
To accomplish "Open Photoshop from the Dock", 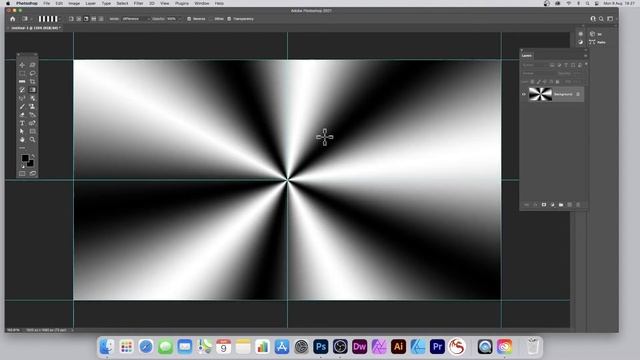I will (321, 347).
